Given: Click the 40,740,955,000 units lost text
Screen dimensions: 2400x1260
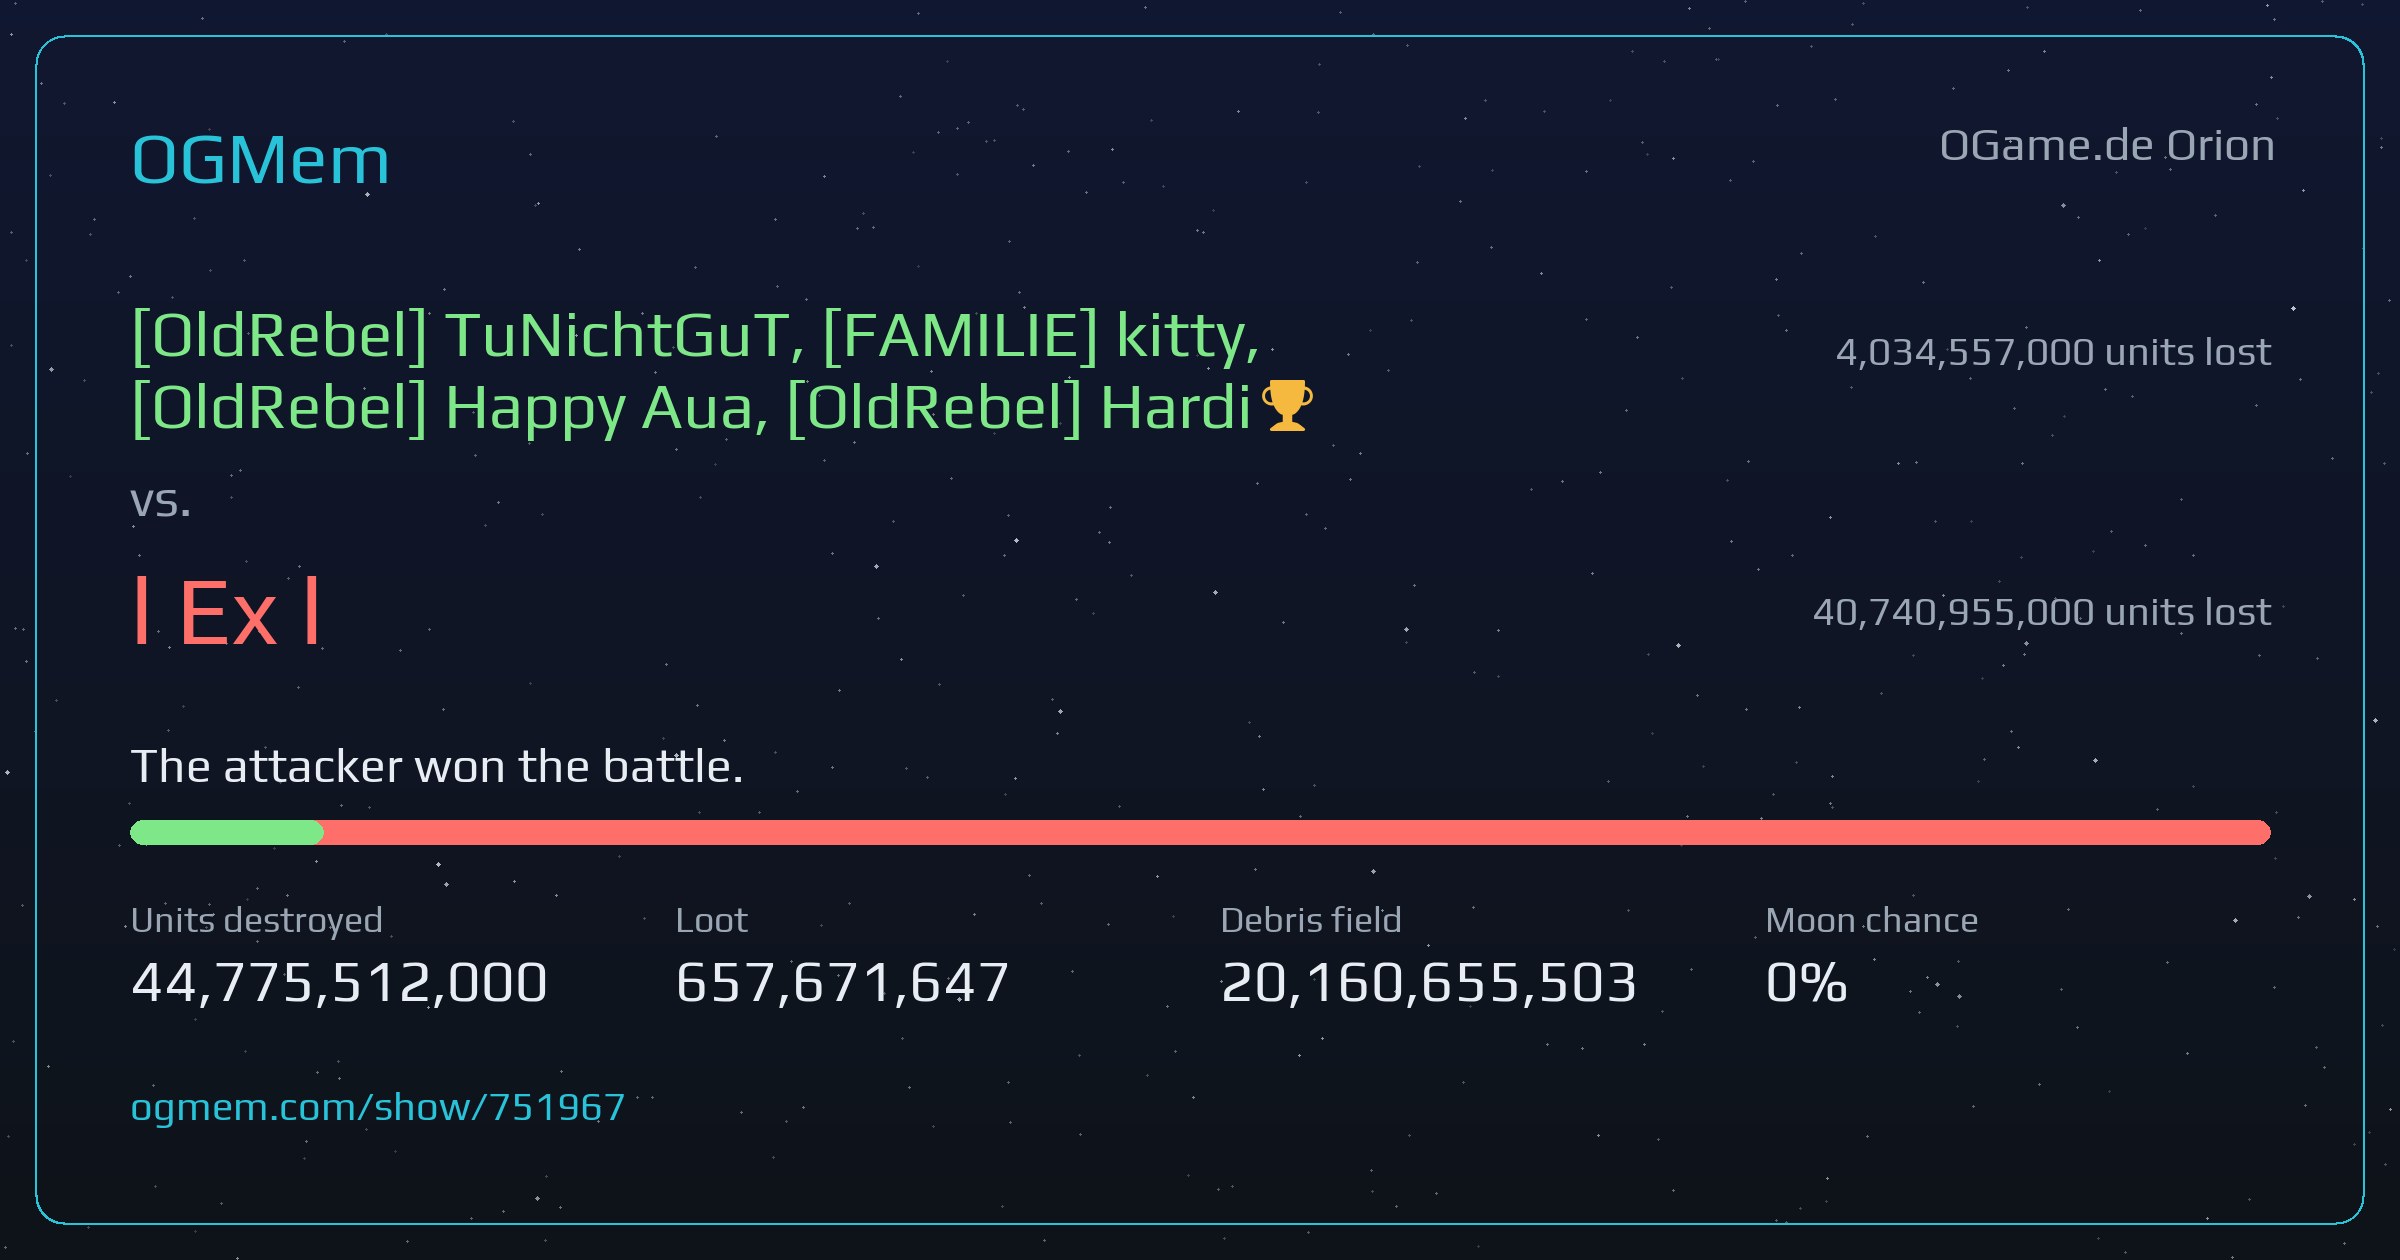Looking at the screenshot, I should pos(2042,612).
